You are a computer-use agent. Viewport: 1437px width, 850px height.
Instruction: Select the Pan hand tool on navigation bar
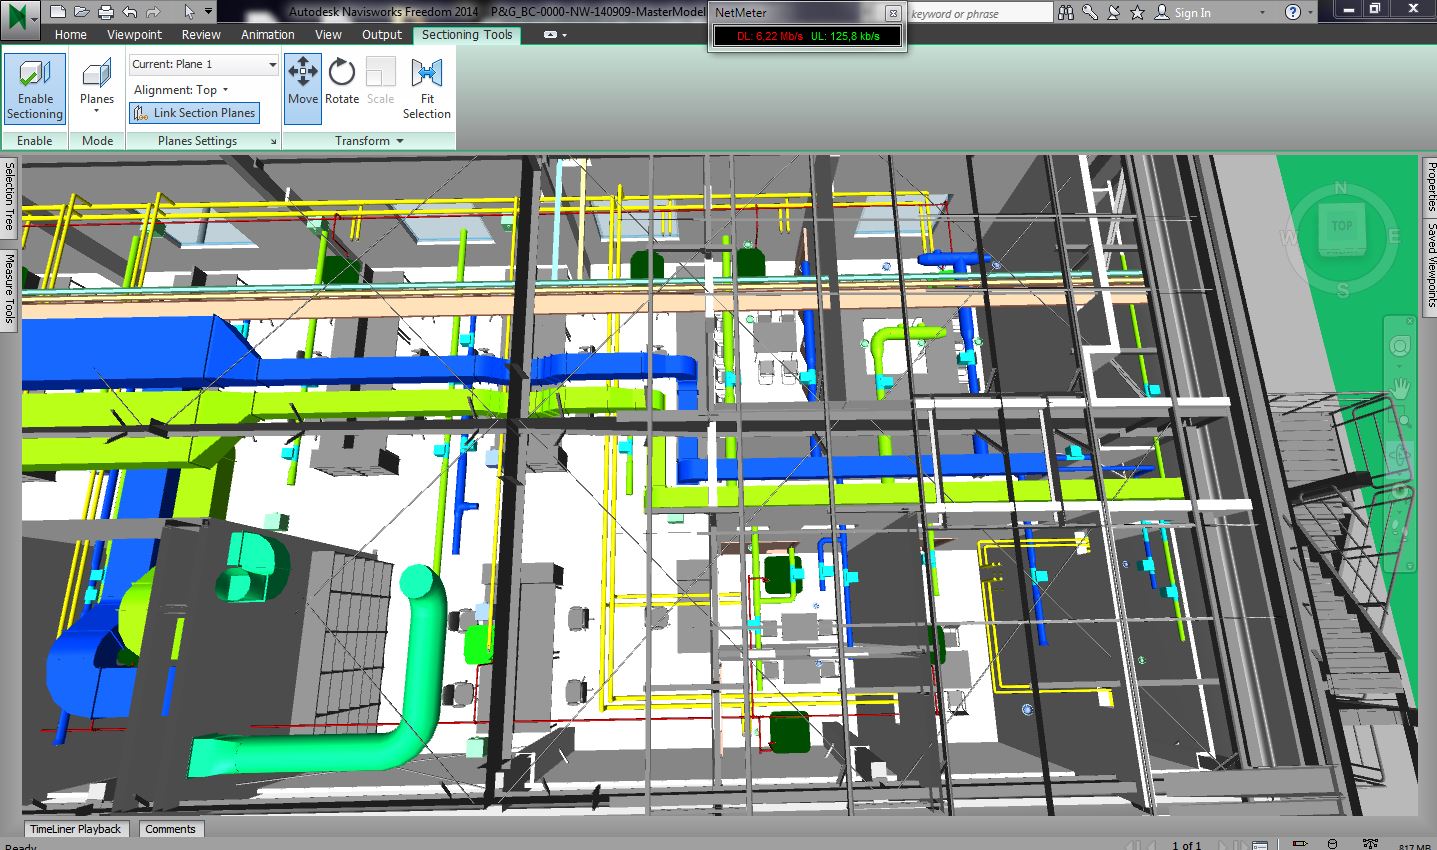[x=1400, y=387]
